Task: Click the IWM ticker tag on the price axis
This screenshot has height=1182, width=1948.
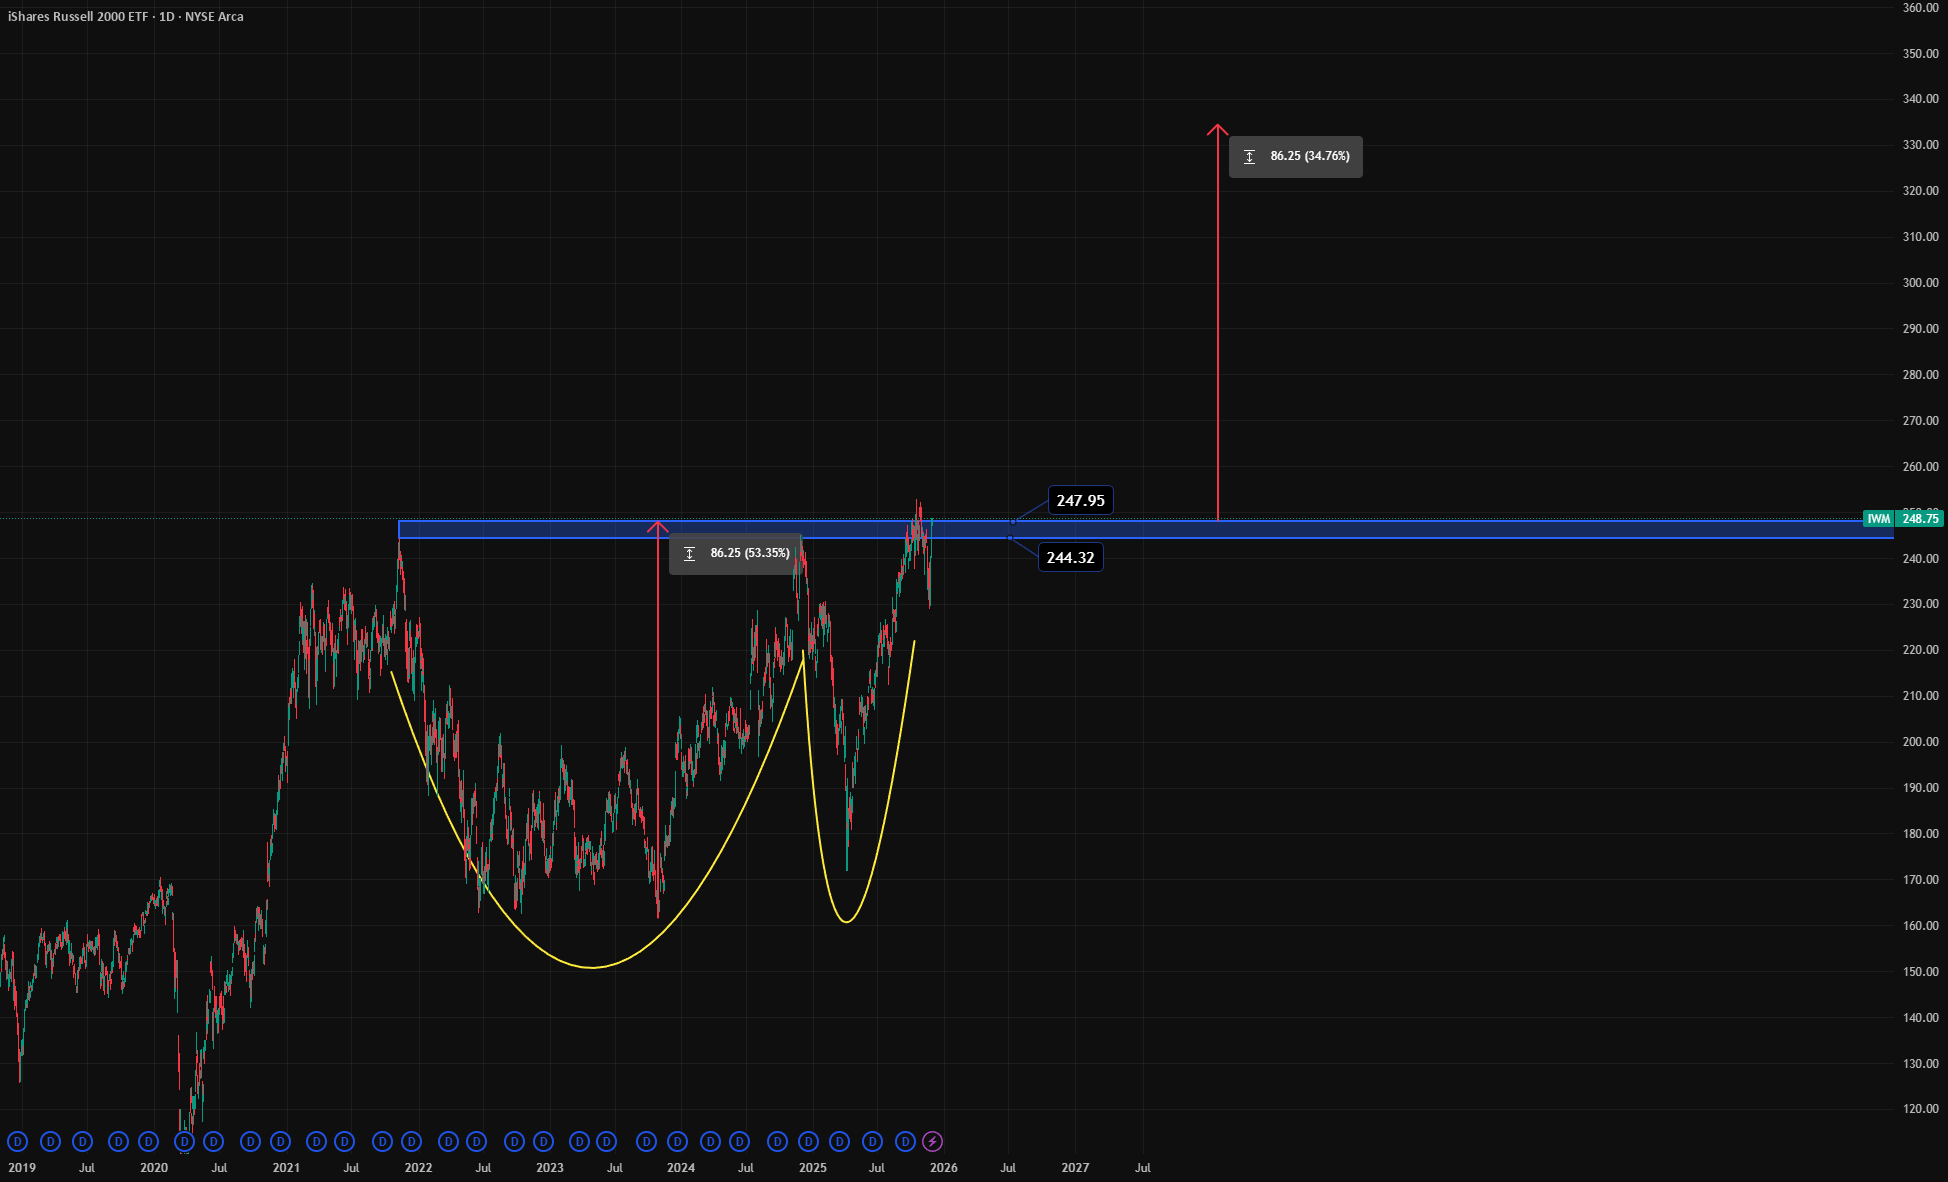Action: coord(1879,519)
